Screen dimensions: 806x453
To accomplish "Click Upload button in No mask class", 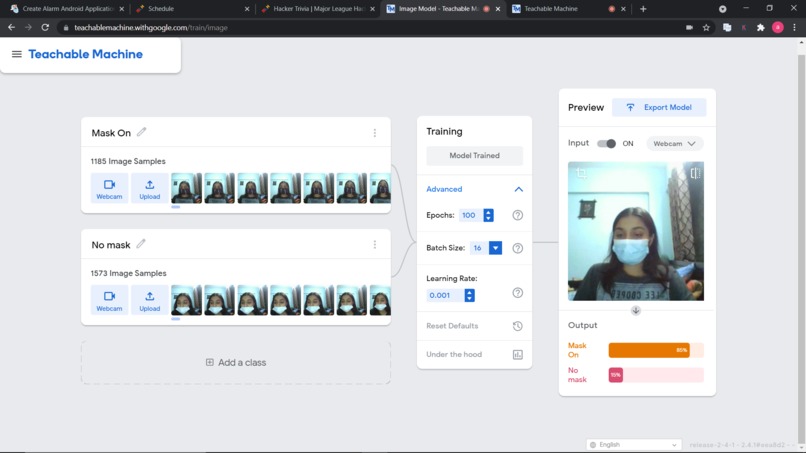I will (150, 300).
